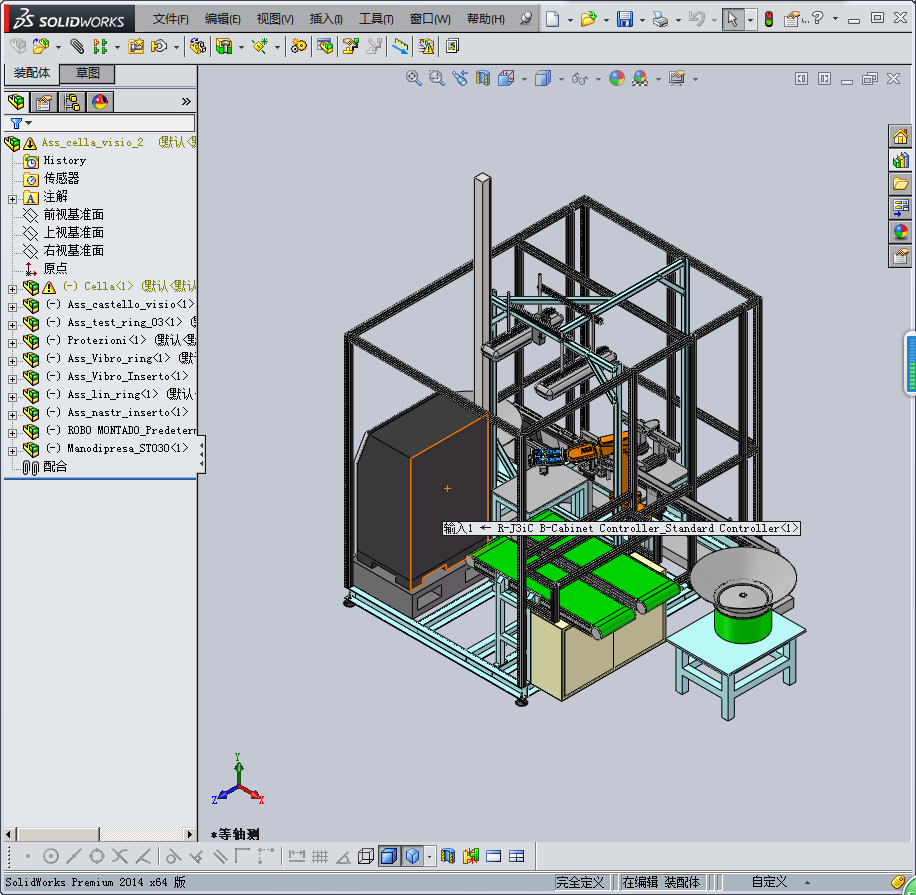Click the rebuild traffic light icon
The image size is (916, 895).
click(x=769, y=19)
